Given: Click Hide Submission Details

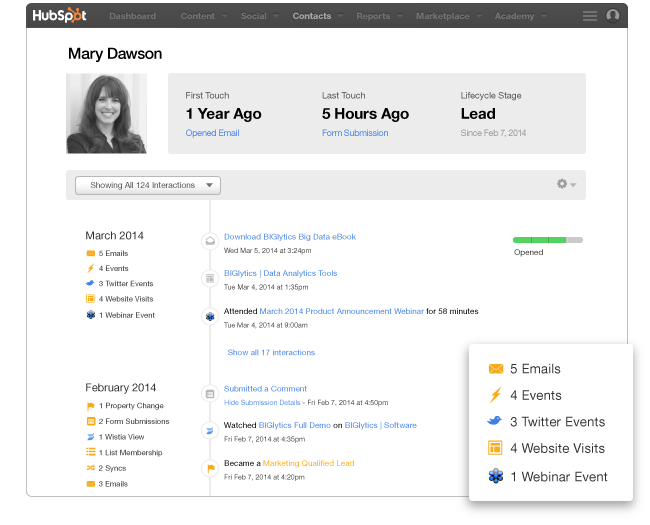Looking at the screenshot, I should [x=262, y=402].
